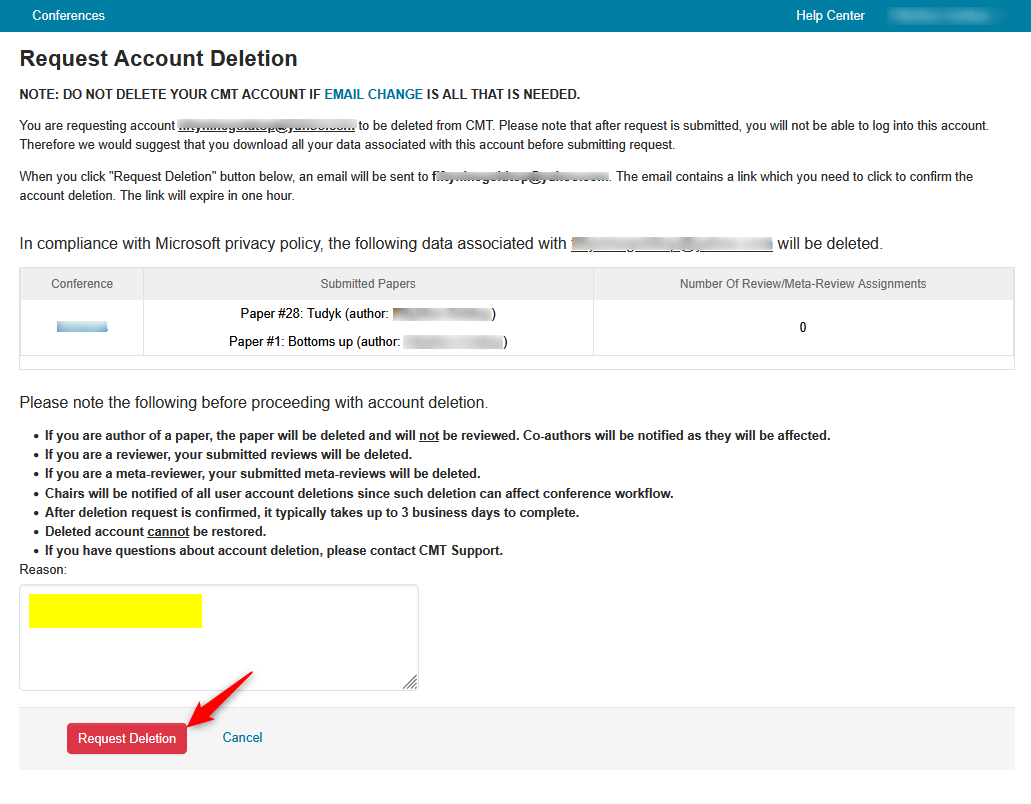Select the Submitted Papers column header
The width and height of the screenshot is (1031, 804).
[368, 283]
